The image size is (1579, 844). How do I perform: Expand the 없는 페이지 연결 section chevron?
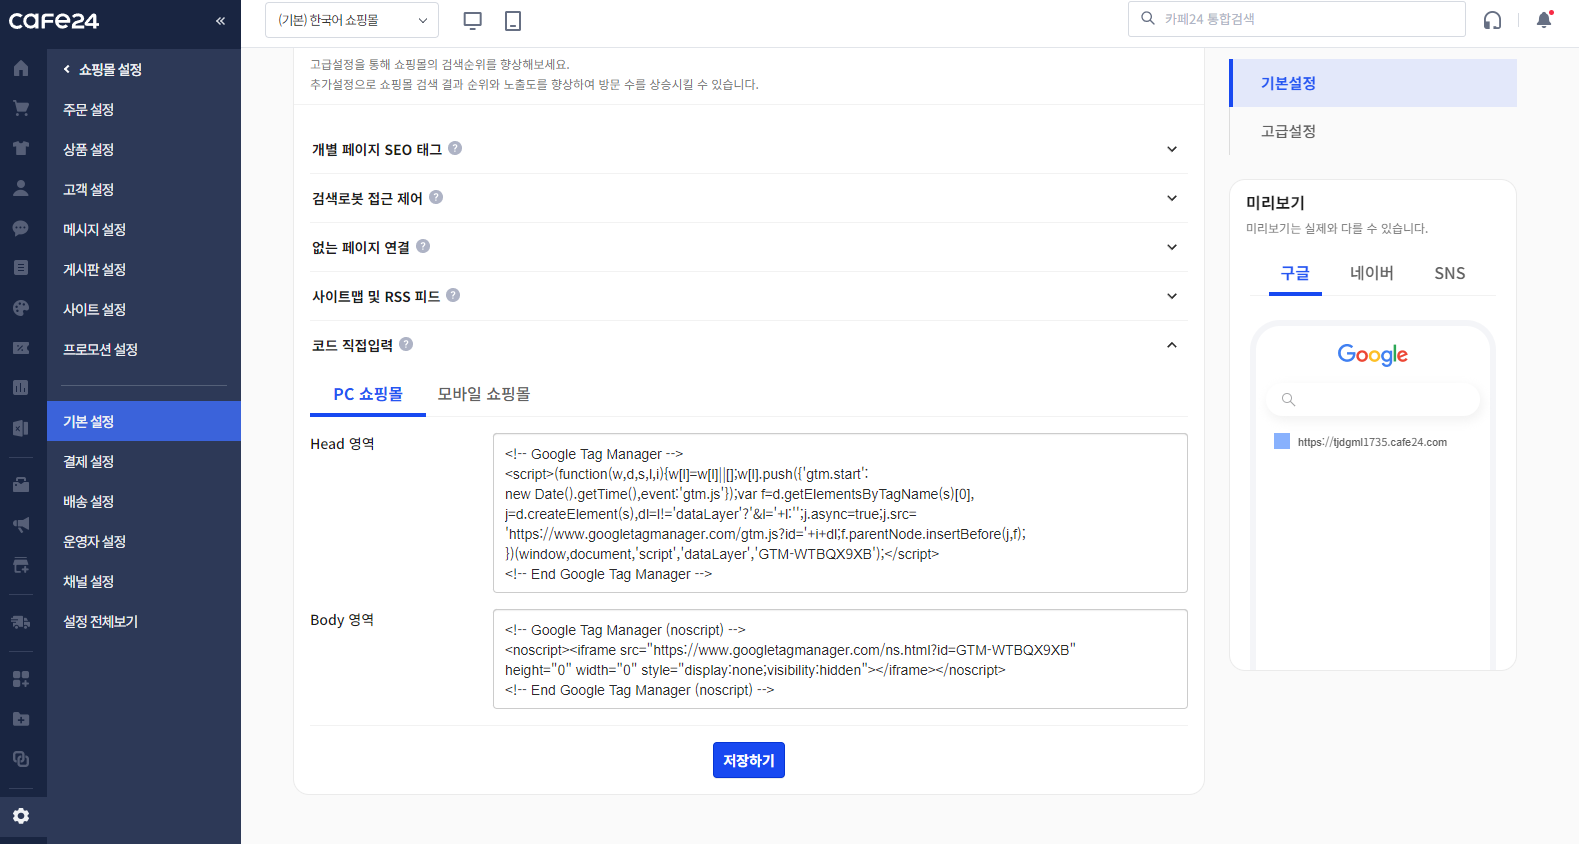point(1172,247)
